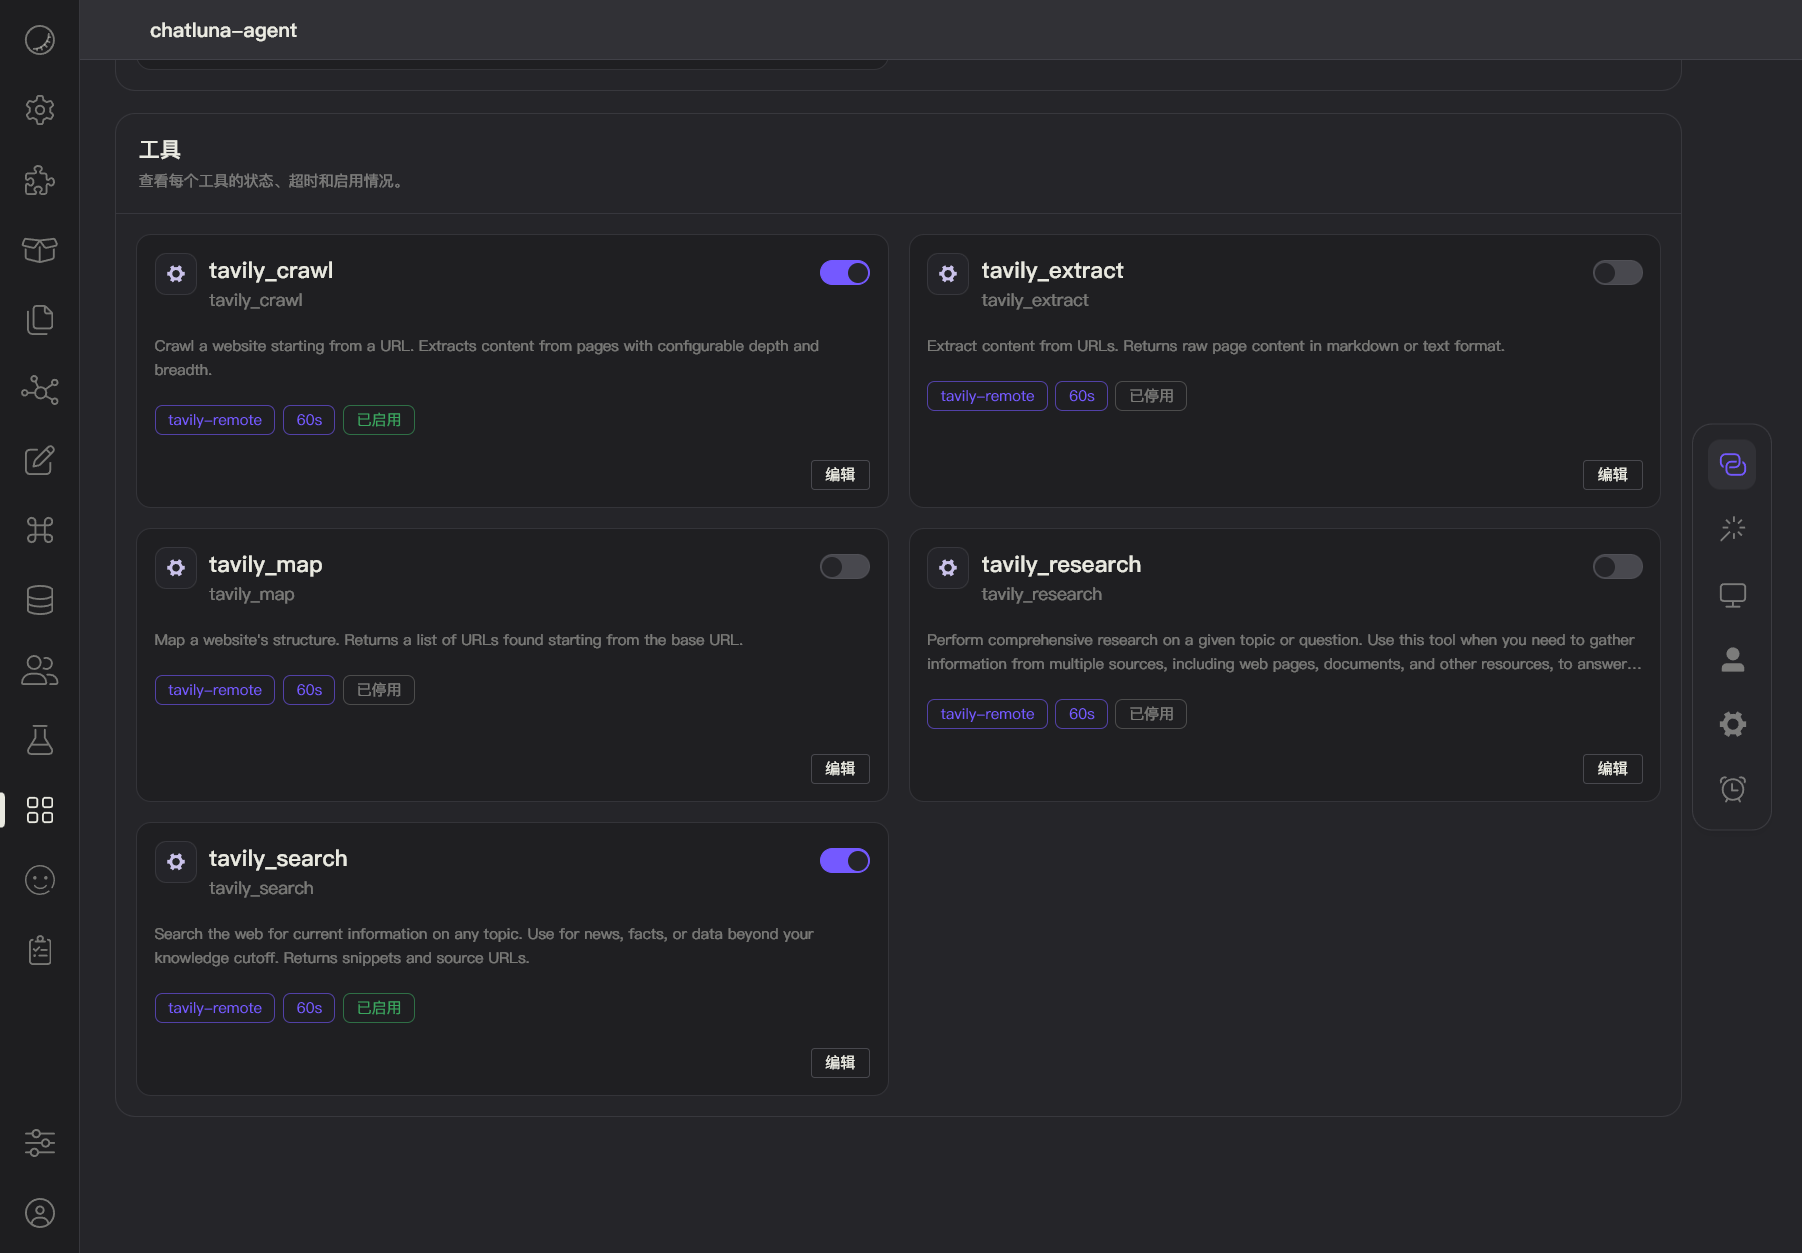Open the sliders adjustments icon
1802x1253 pixels.
tap(40, 1142)
